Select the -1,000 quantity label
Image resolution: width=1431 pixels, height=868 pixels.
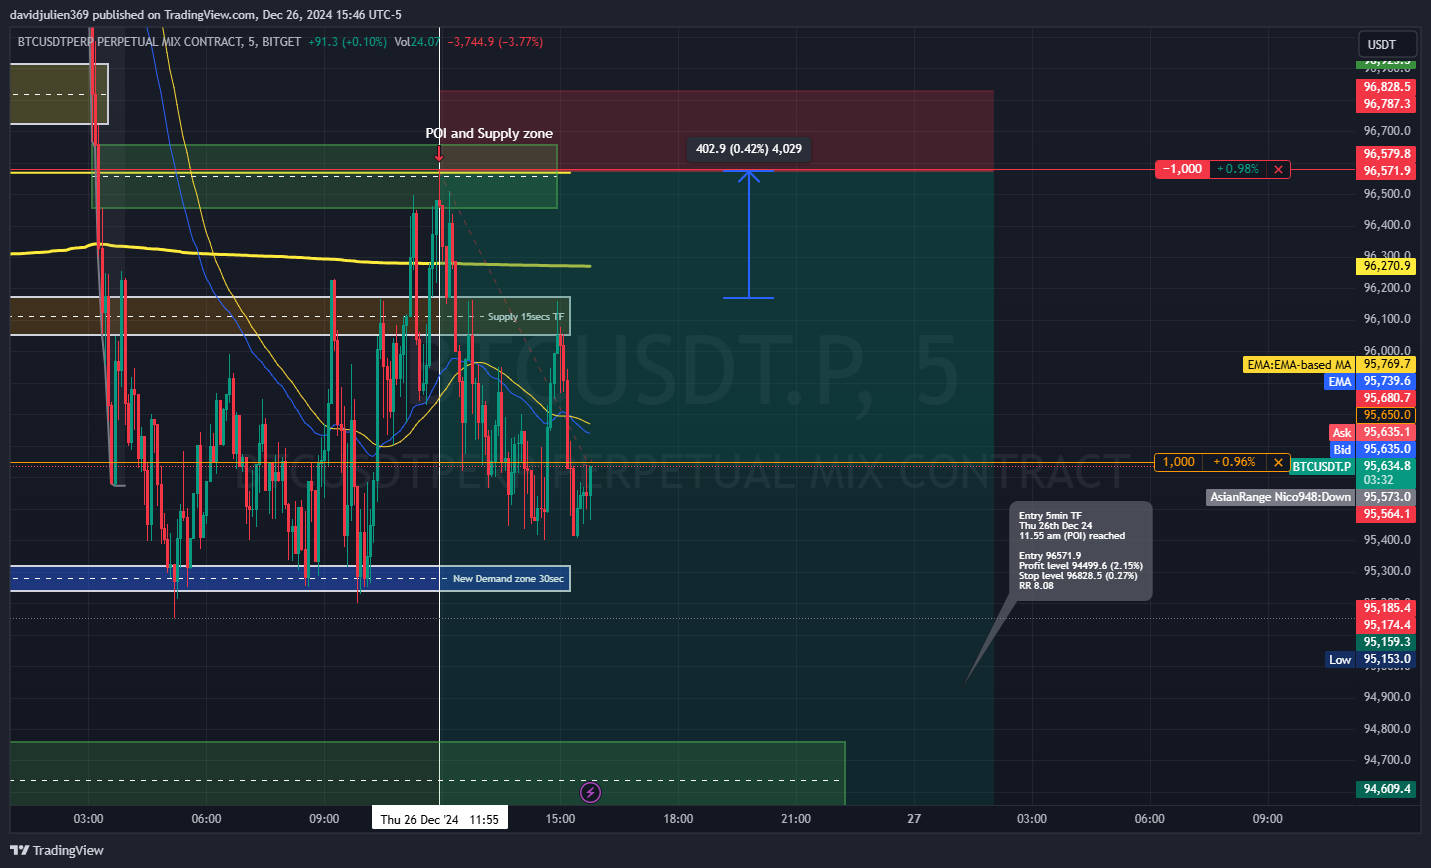click(x=1182, y=170)
